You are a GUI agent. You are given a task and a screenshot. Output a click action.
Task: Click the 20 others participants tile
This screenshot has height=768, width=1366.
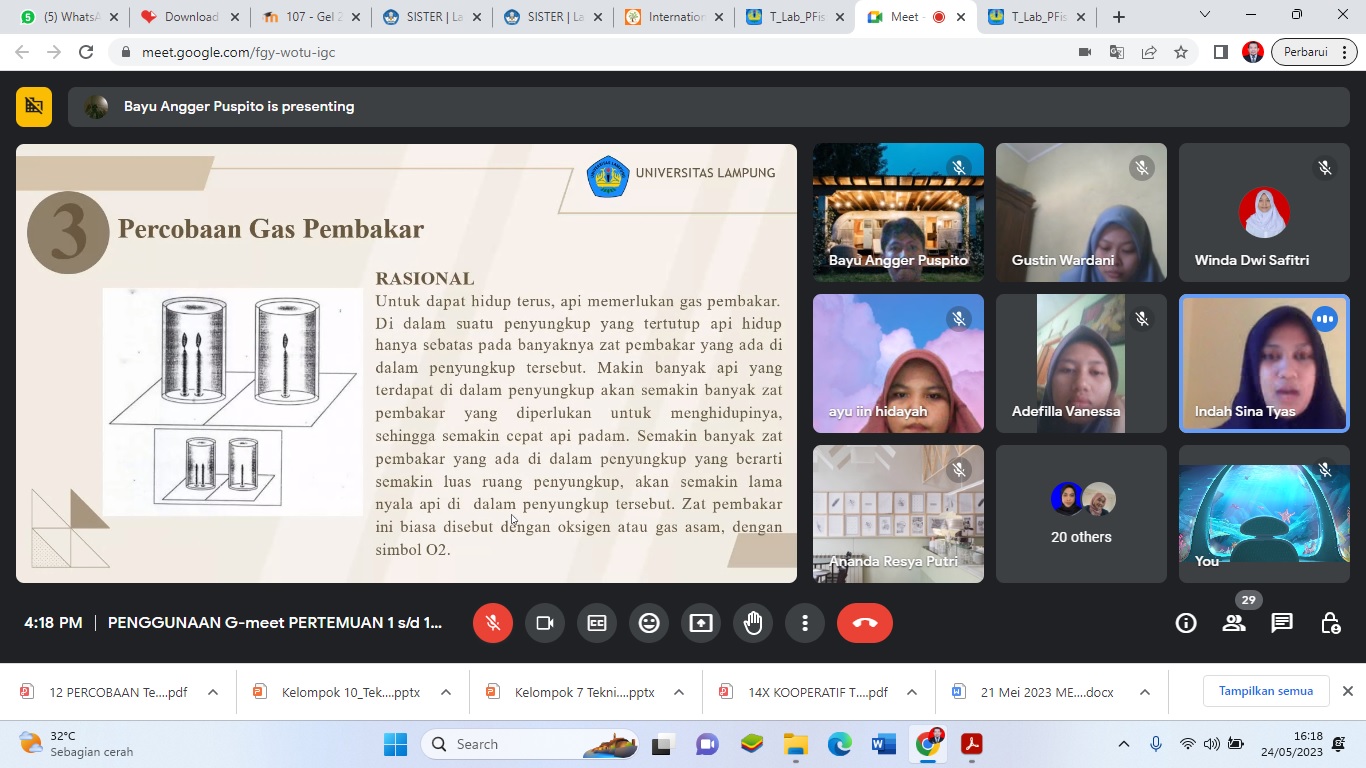[1081, 514]
